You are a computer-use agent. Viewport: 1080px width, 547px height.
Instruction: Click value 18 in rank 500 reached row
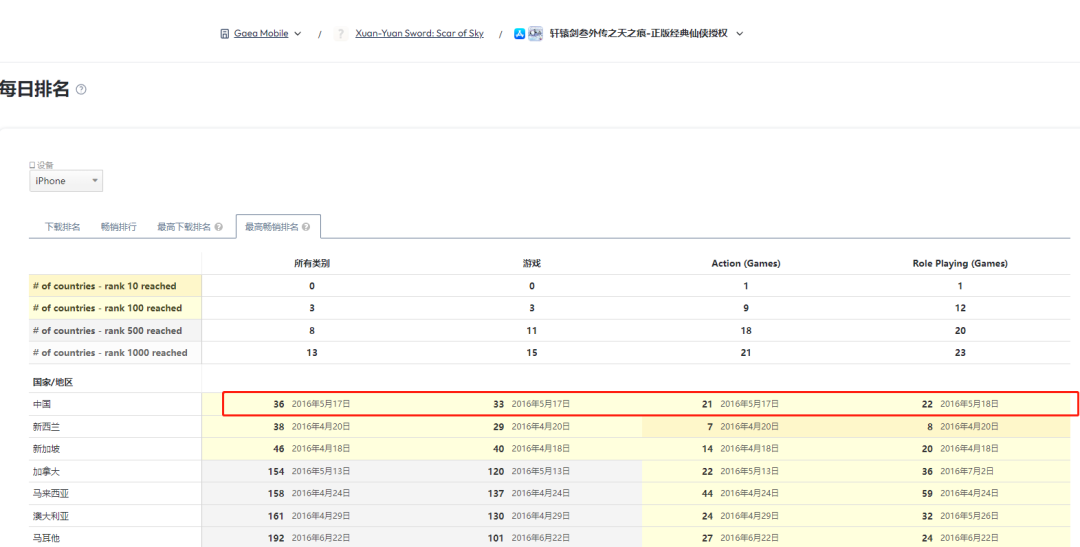click(746, 330)
